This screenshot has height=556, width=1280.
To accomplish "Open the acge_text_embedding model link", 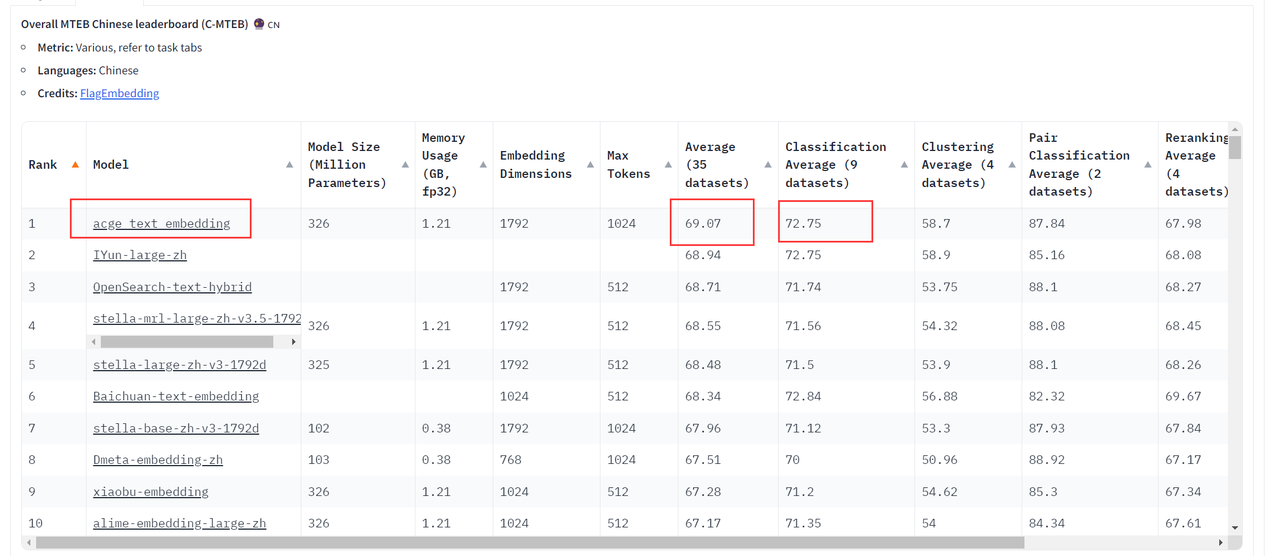I will 161,224.
